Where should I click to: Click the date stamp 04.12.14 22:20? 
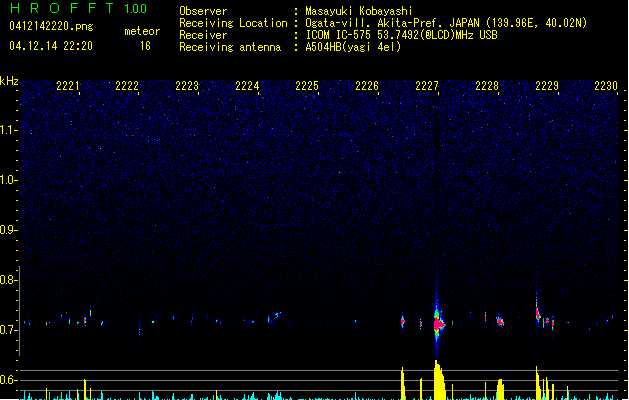tap(51, 46)
